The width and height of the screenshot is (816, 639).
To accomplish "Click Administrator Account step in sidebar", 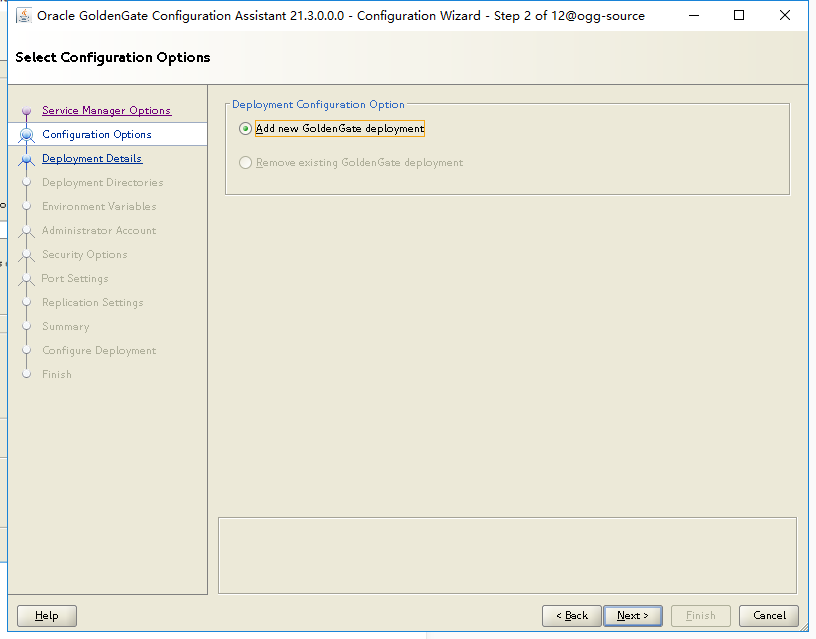I will pos(99,230).
